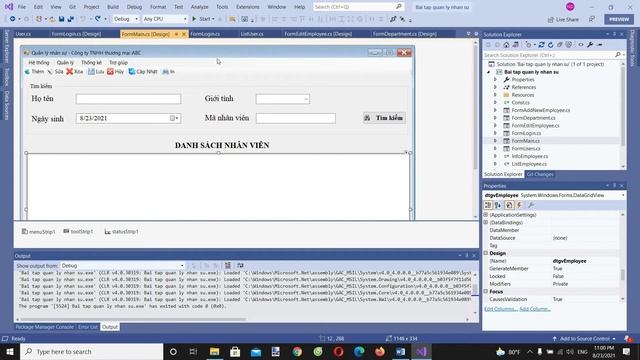Click Clear All icon in Output panel
640x360 pixels.
[x=228, y=265]
